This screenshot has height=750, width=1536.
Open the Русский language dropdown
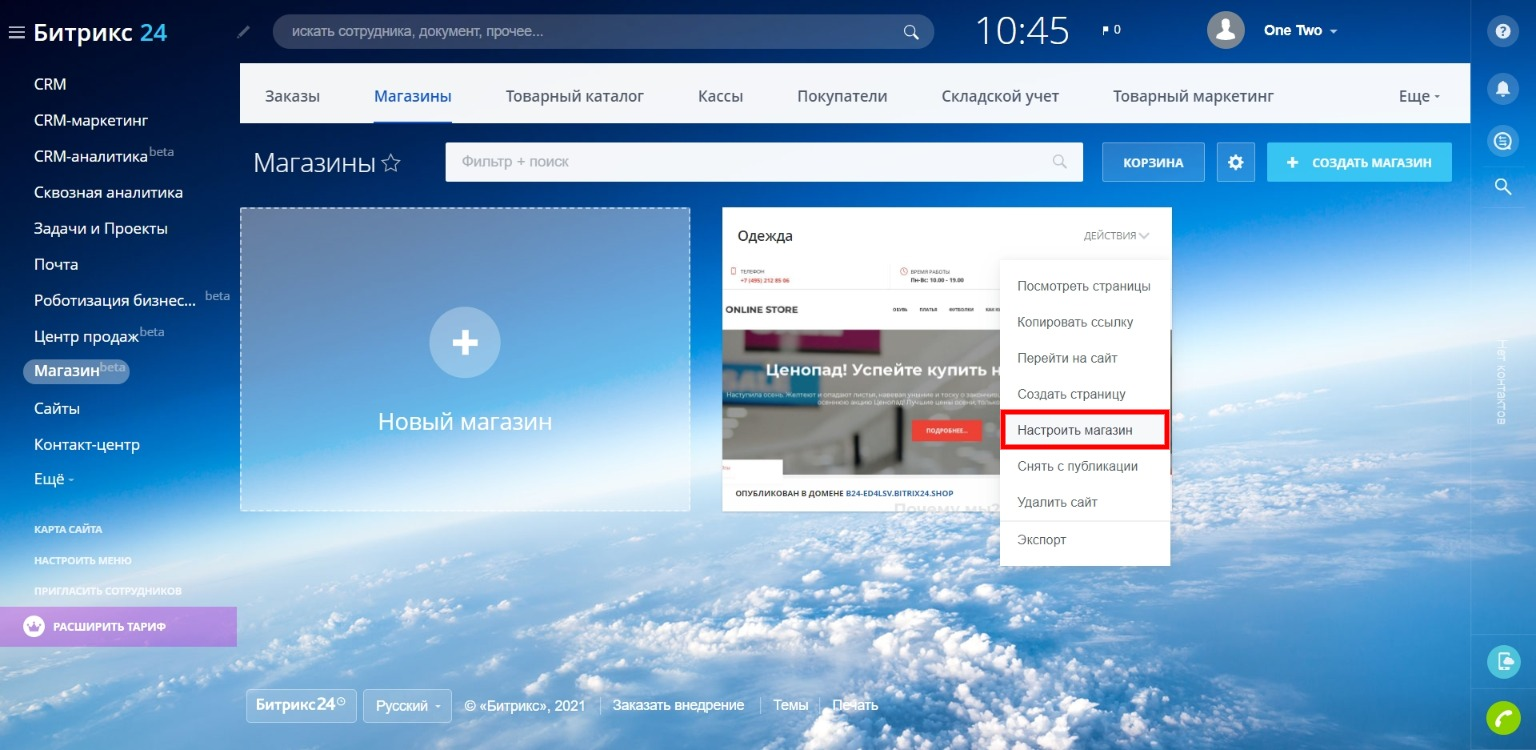407,705
